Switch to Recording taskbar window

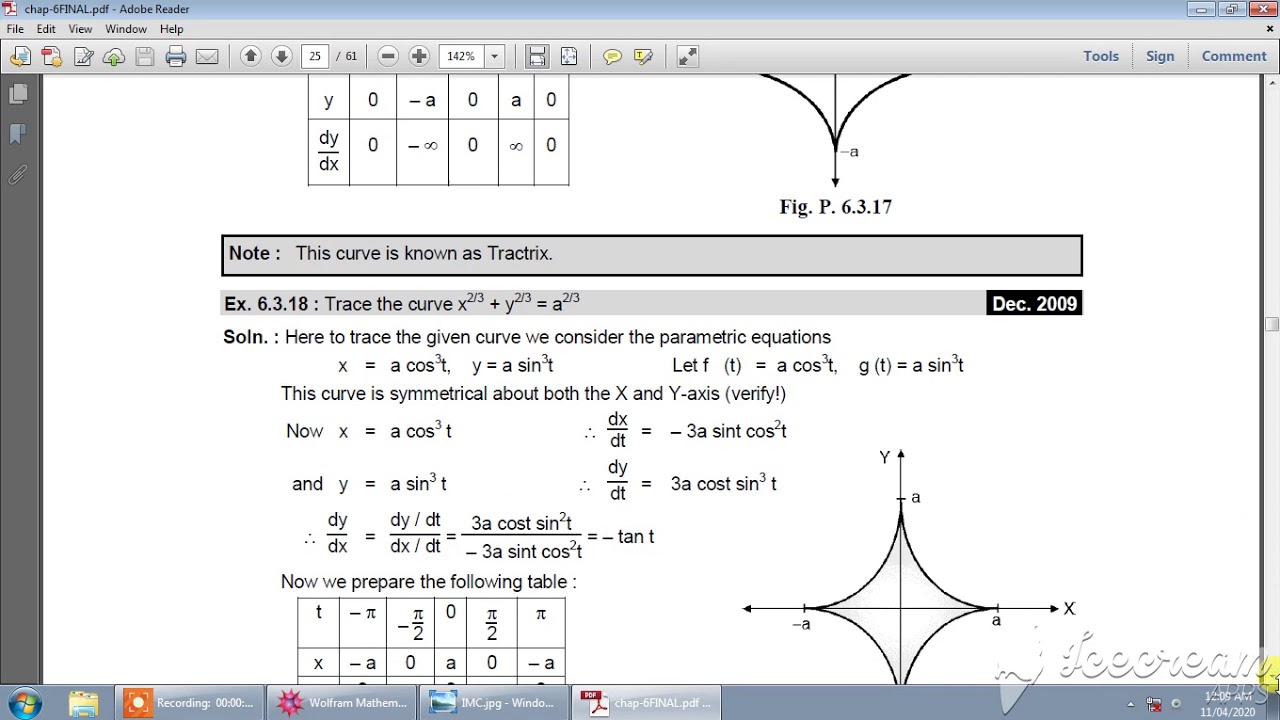188,703
